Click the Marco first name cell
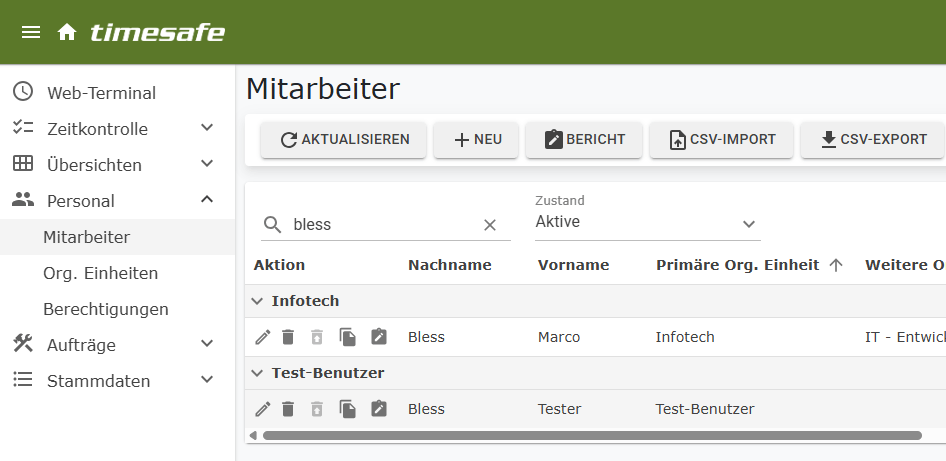Screen dimensions: 946x461 pos(559,337)
